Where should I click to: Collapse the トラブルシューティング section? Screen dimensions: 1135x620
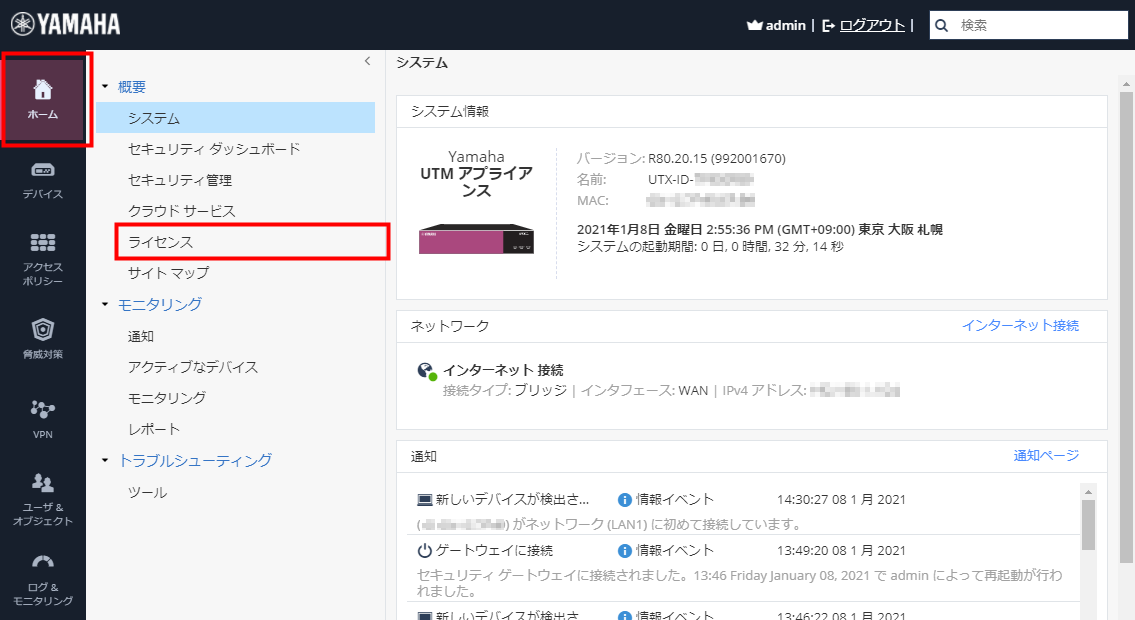coord(105,460)
